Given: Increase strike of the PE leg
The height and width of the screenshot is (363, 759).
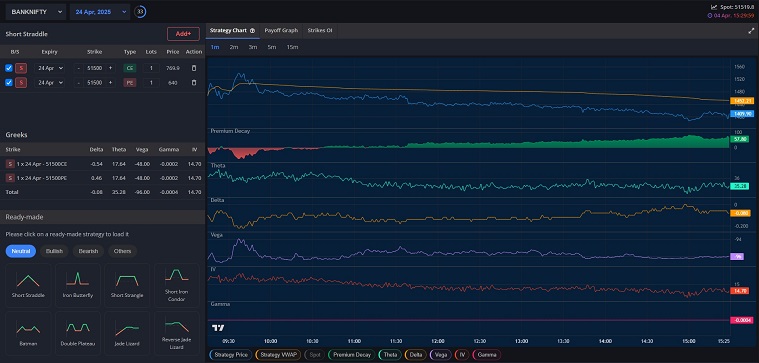Looking at the screenshot, I should pyautogui.click(x=110, y=83).
